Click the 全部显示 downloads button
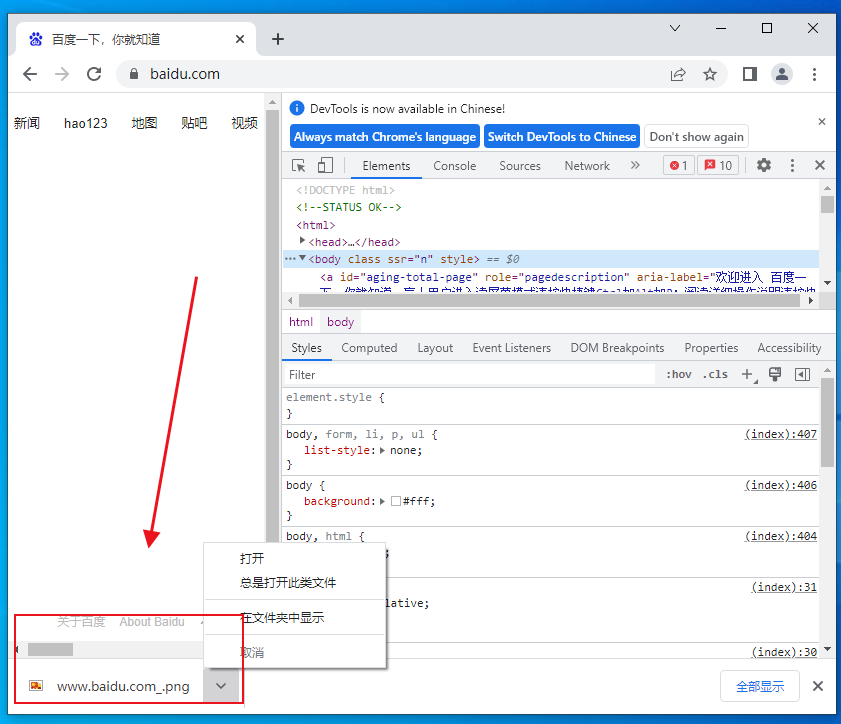This screenshot has width=841, height=724. [760, 686]
